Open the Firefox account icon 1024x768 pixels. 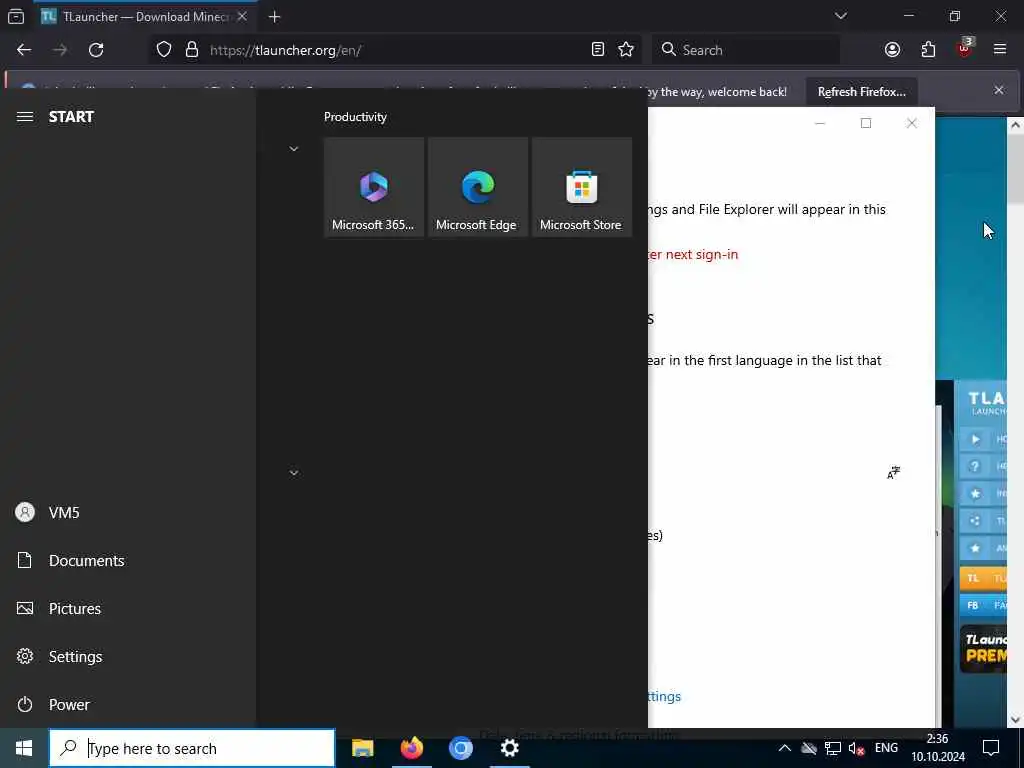892,50
